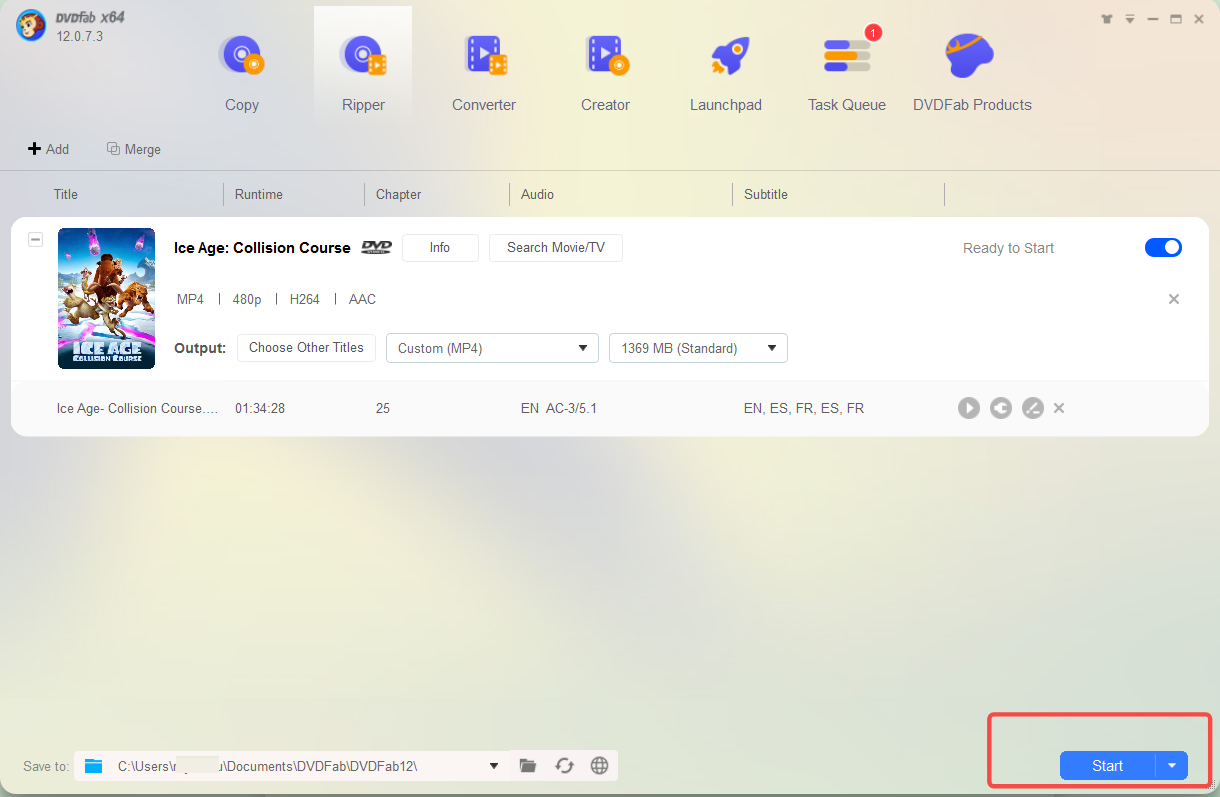Open advanced settings icon in title row
The width and height of the screenshot is (1220, 797).
[x=1001, y=408]
